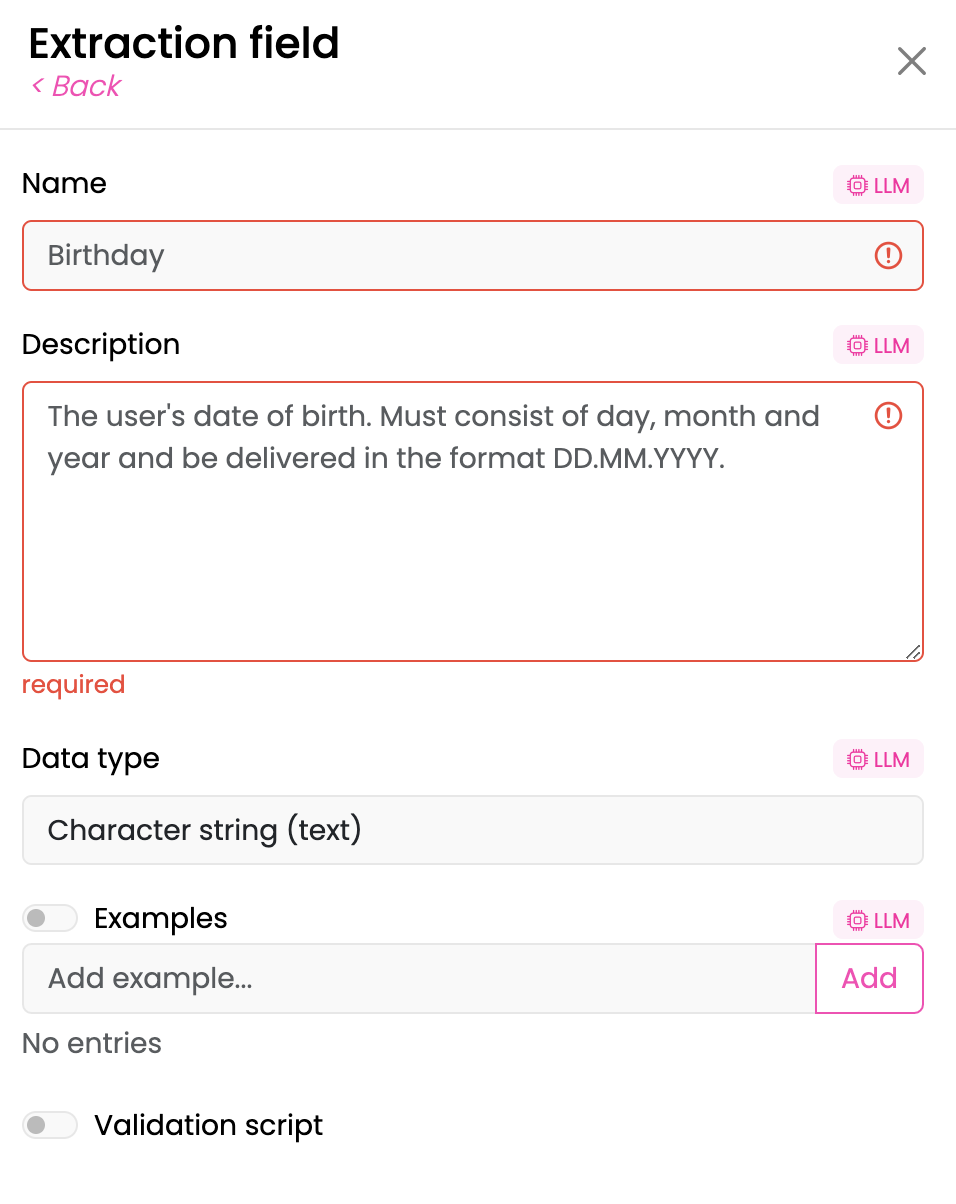
Task: Click the Validation script label
Action: [x=209, y=1125]
